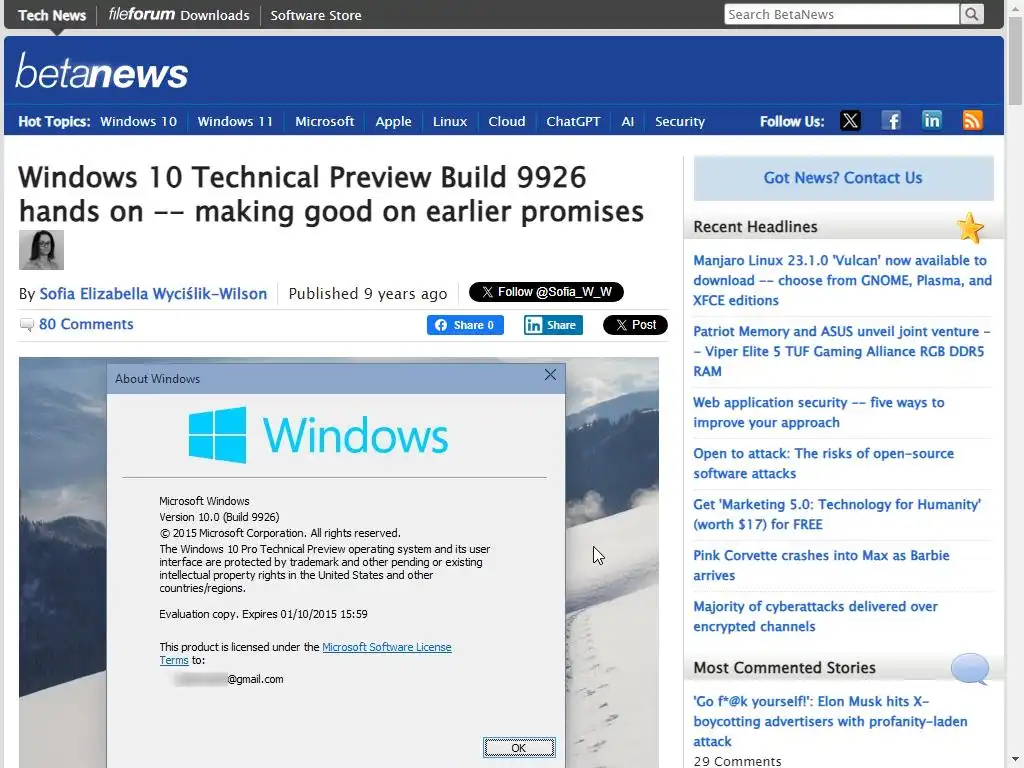The image size is (1024, 768).
Task: Open the Marketing 5.0 free ebook headline
Action: [x=837, y=514]
